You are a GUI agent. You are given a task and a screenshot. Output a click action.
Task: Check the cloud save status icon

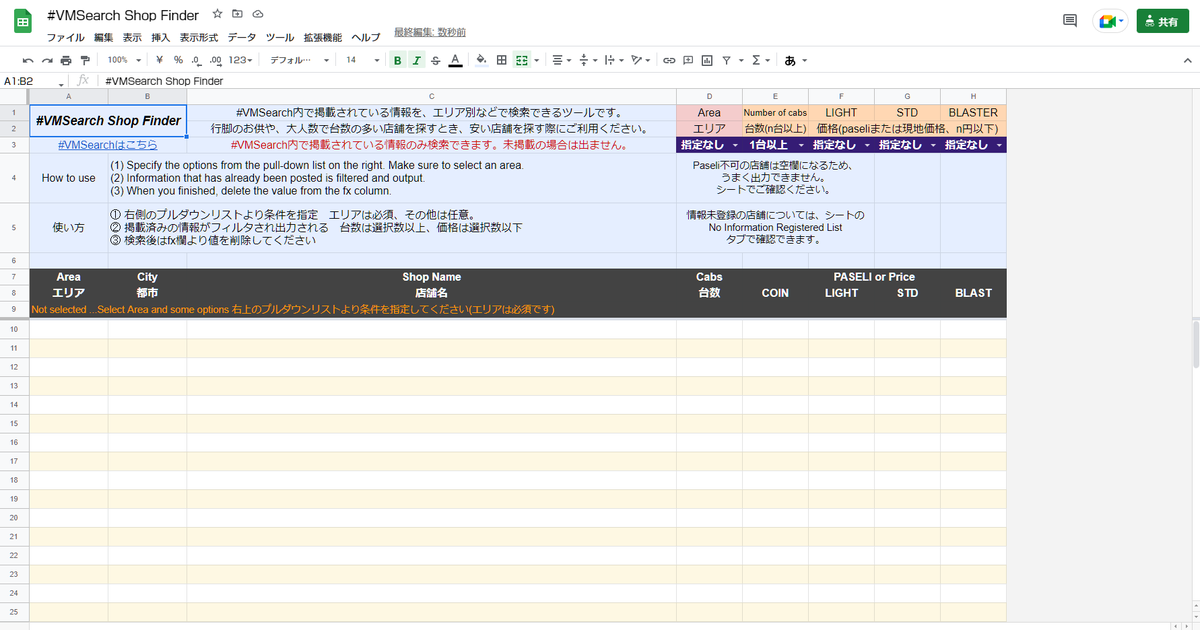click(x=257, y=15)
